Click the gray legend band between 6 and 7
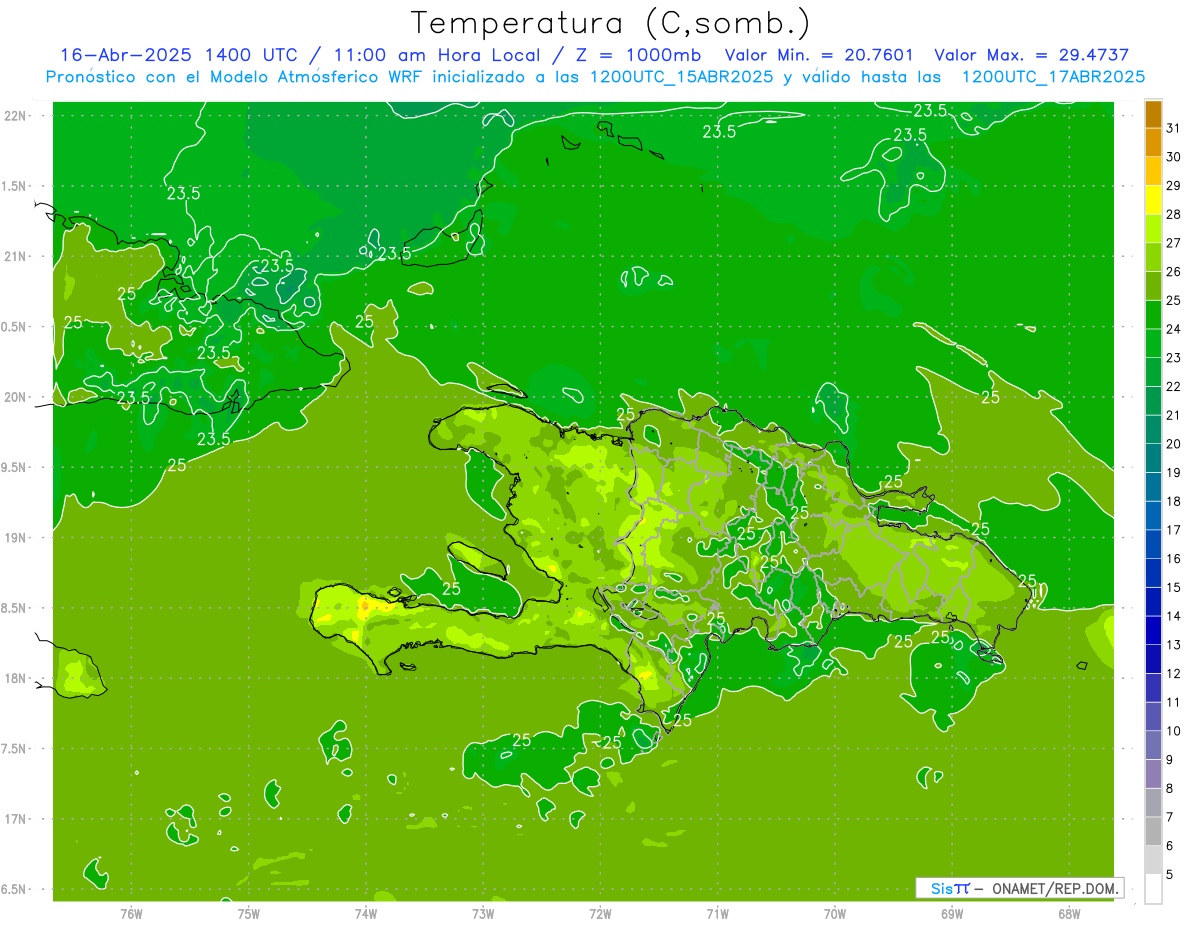The image size is (1200, 927). click(1153, 831)
